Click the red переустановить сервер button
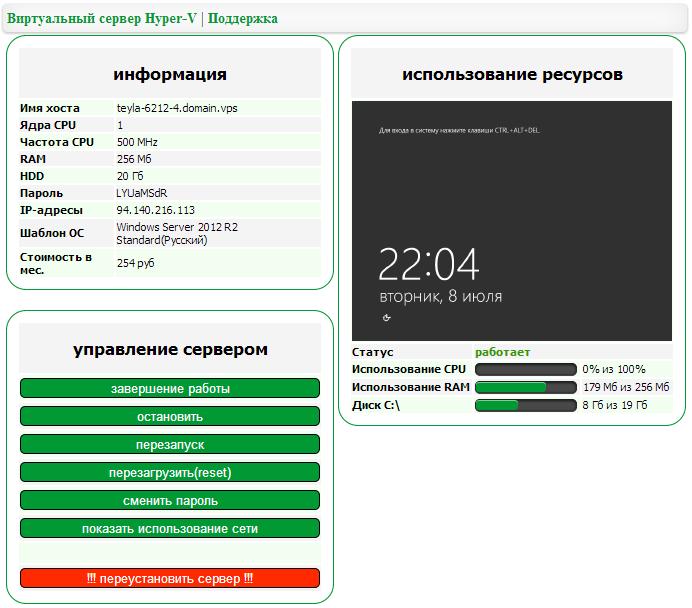The image size is (692, 608). click(x=170, y=578)
